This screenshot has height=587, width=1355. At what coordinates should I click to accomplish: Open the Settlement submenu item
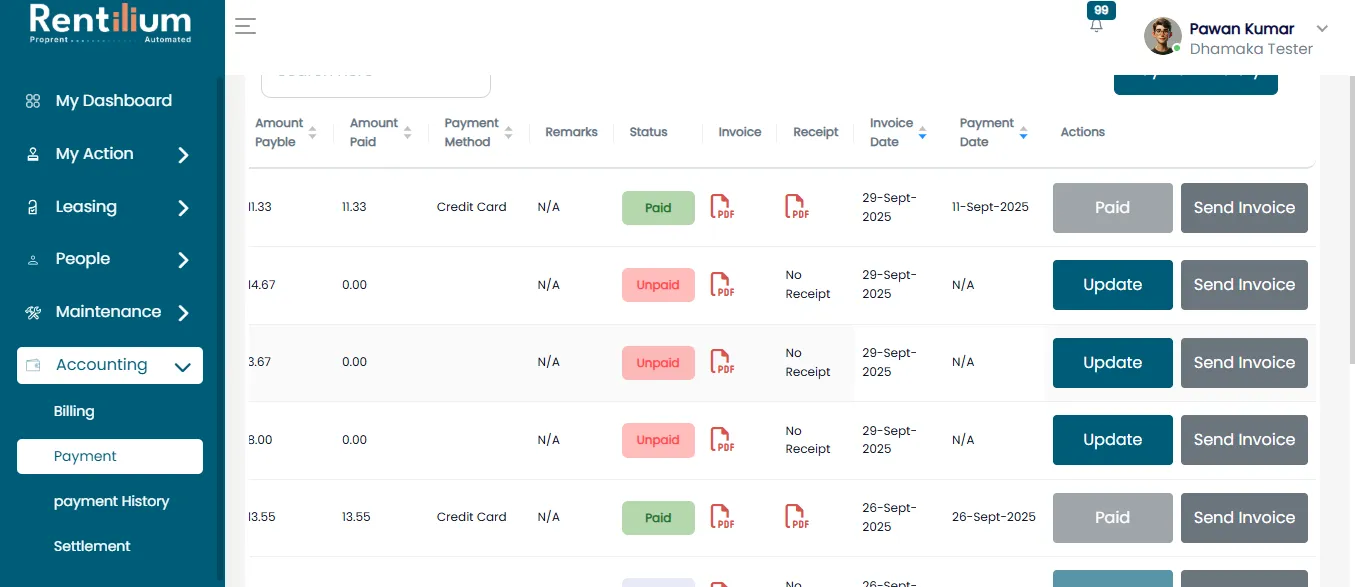click(x=92, y=546)
